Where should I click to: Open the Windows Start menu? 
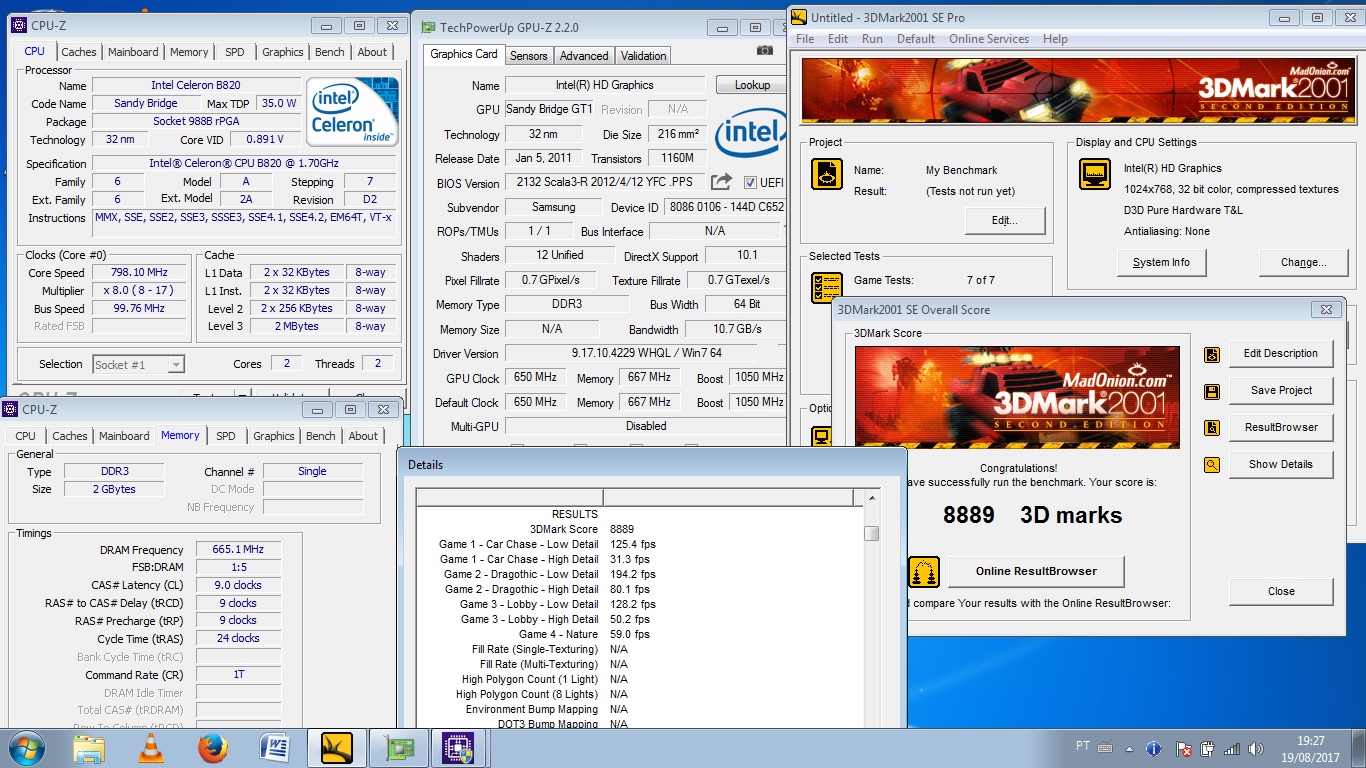26,748
